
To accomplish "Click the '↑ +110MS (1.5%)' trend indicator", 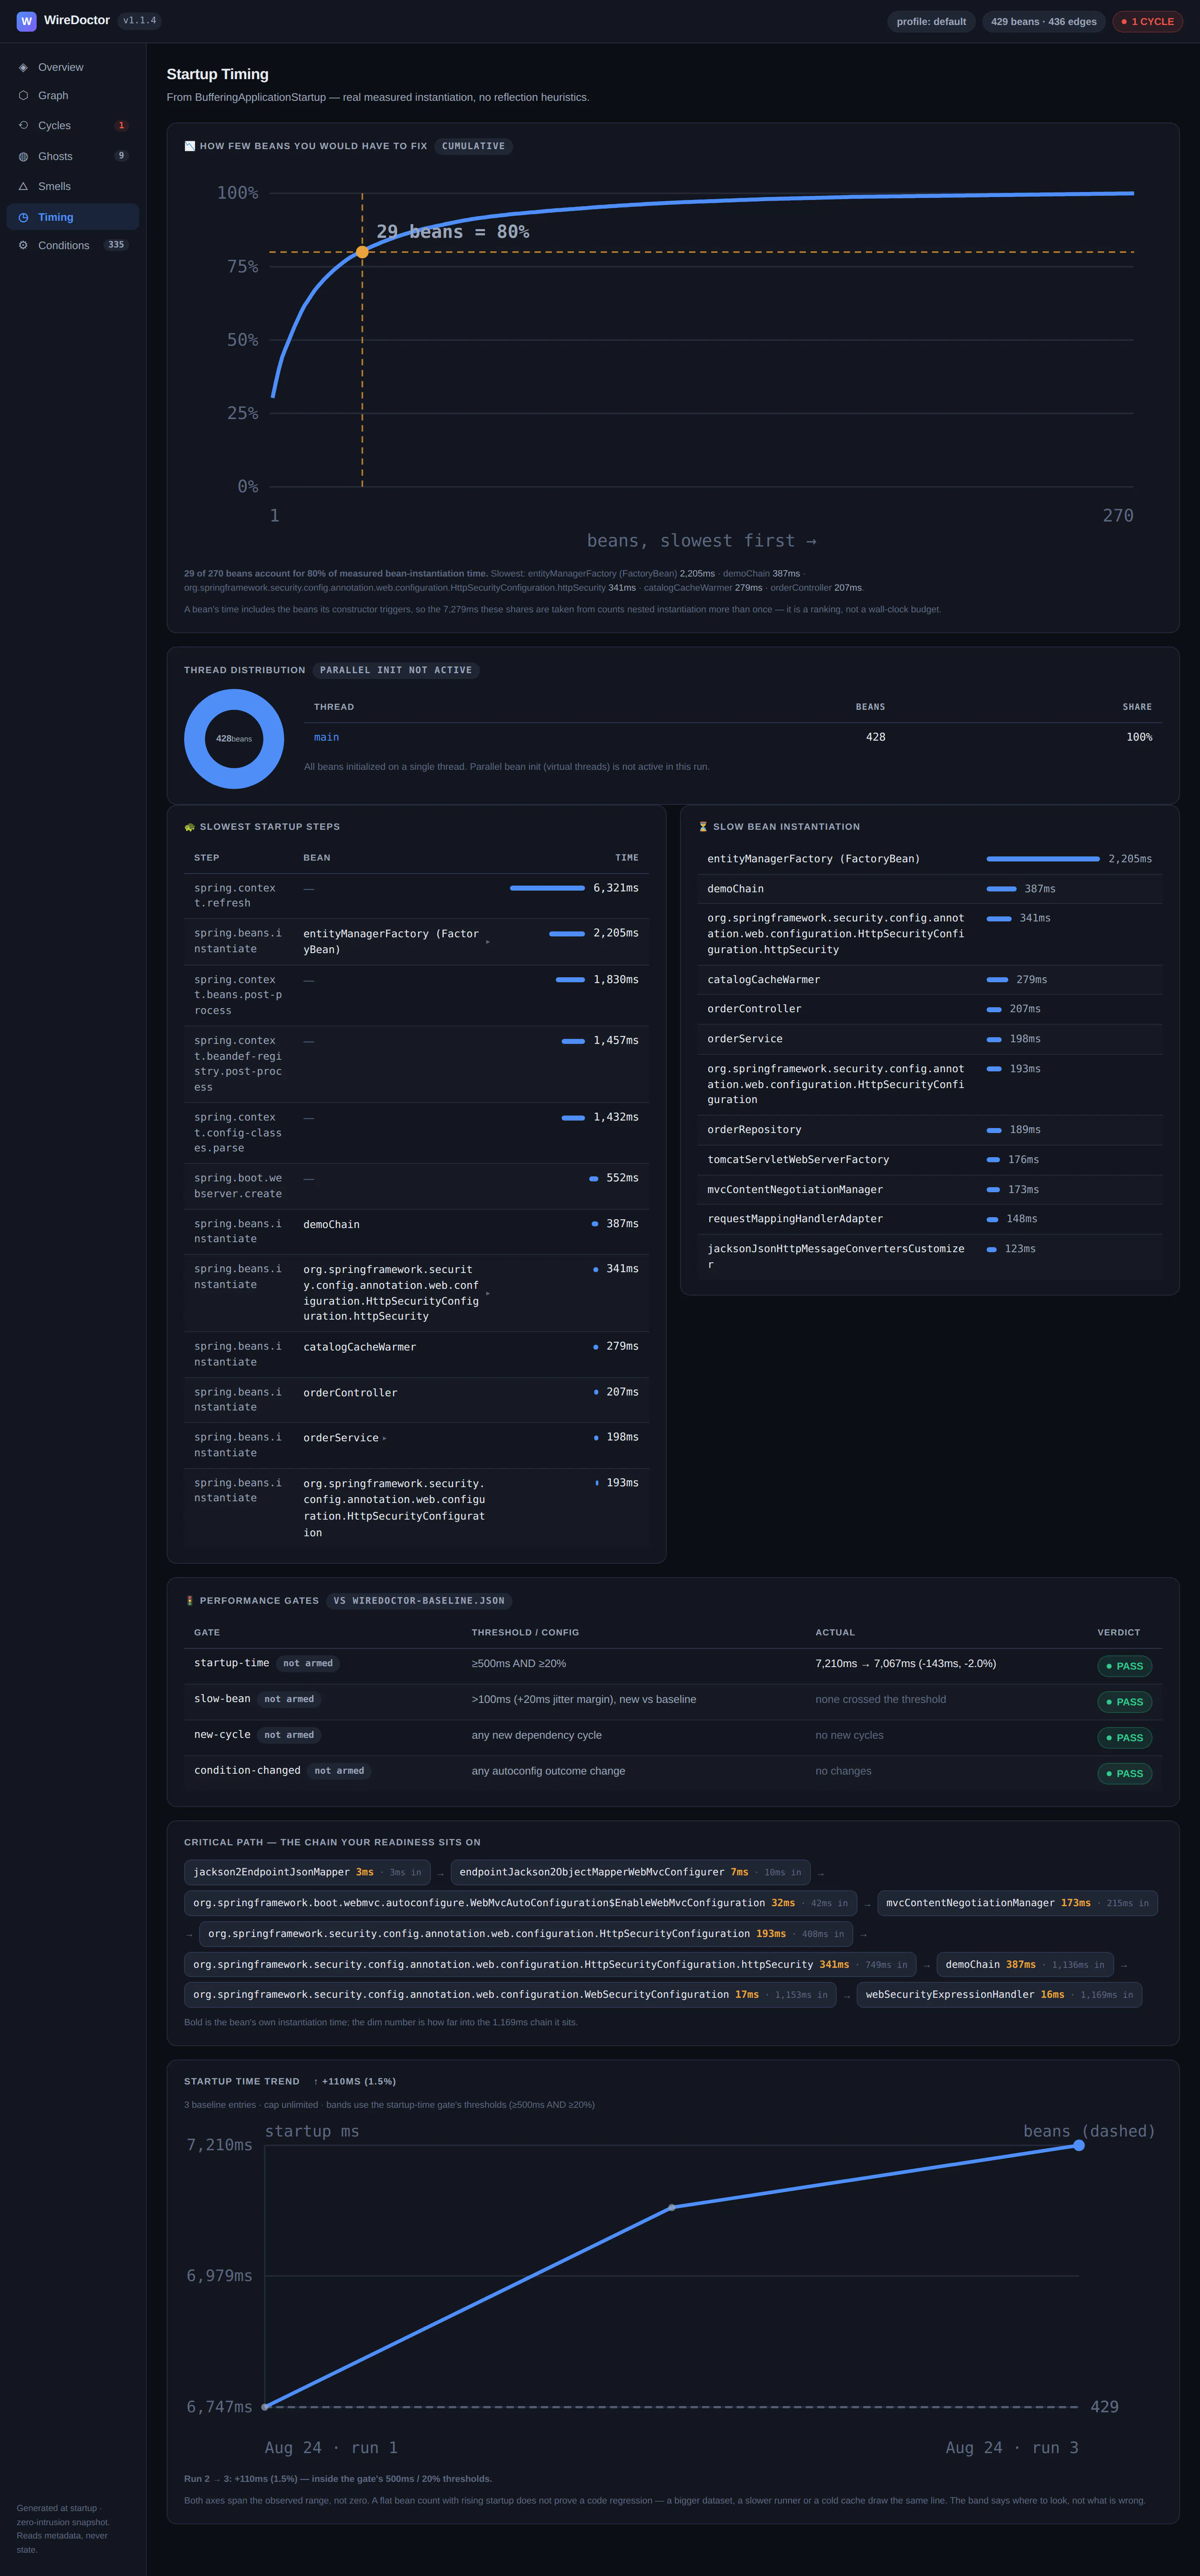I will [355, 2081].
